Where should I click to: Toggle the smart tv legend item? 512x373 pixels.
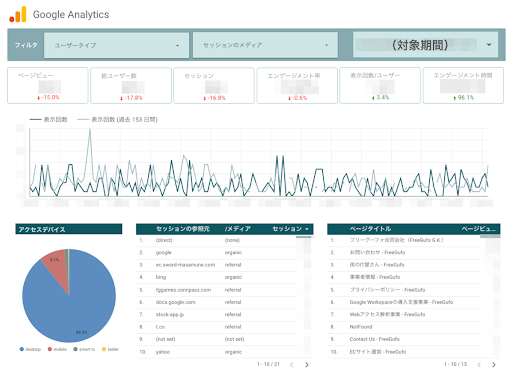pos(84,349)
